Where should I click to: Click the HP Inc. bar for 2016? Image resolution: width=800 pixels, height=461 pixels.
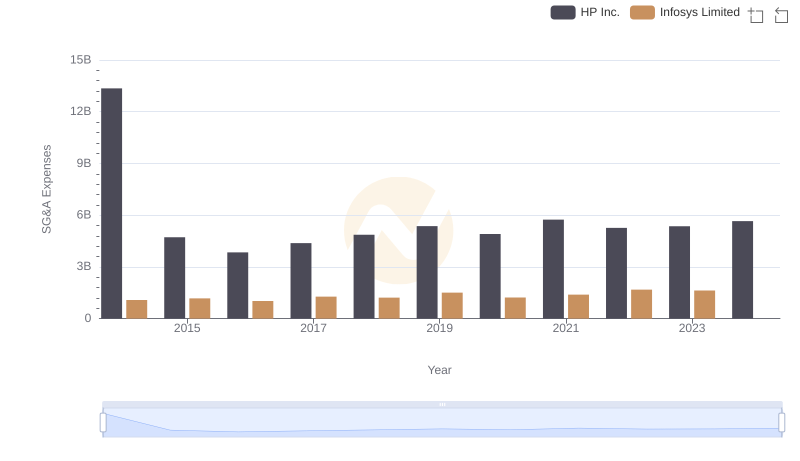[x=238, y=286]
